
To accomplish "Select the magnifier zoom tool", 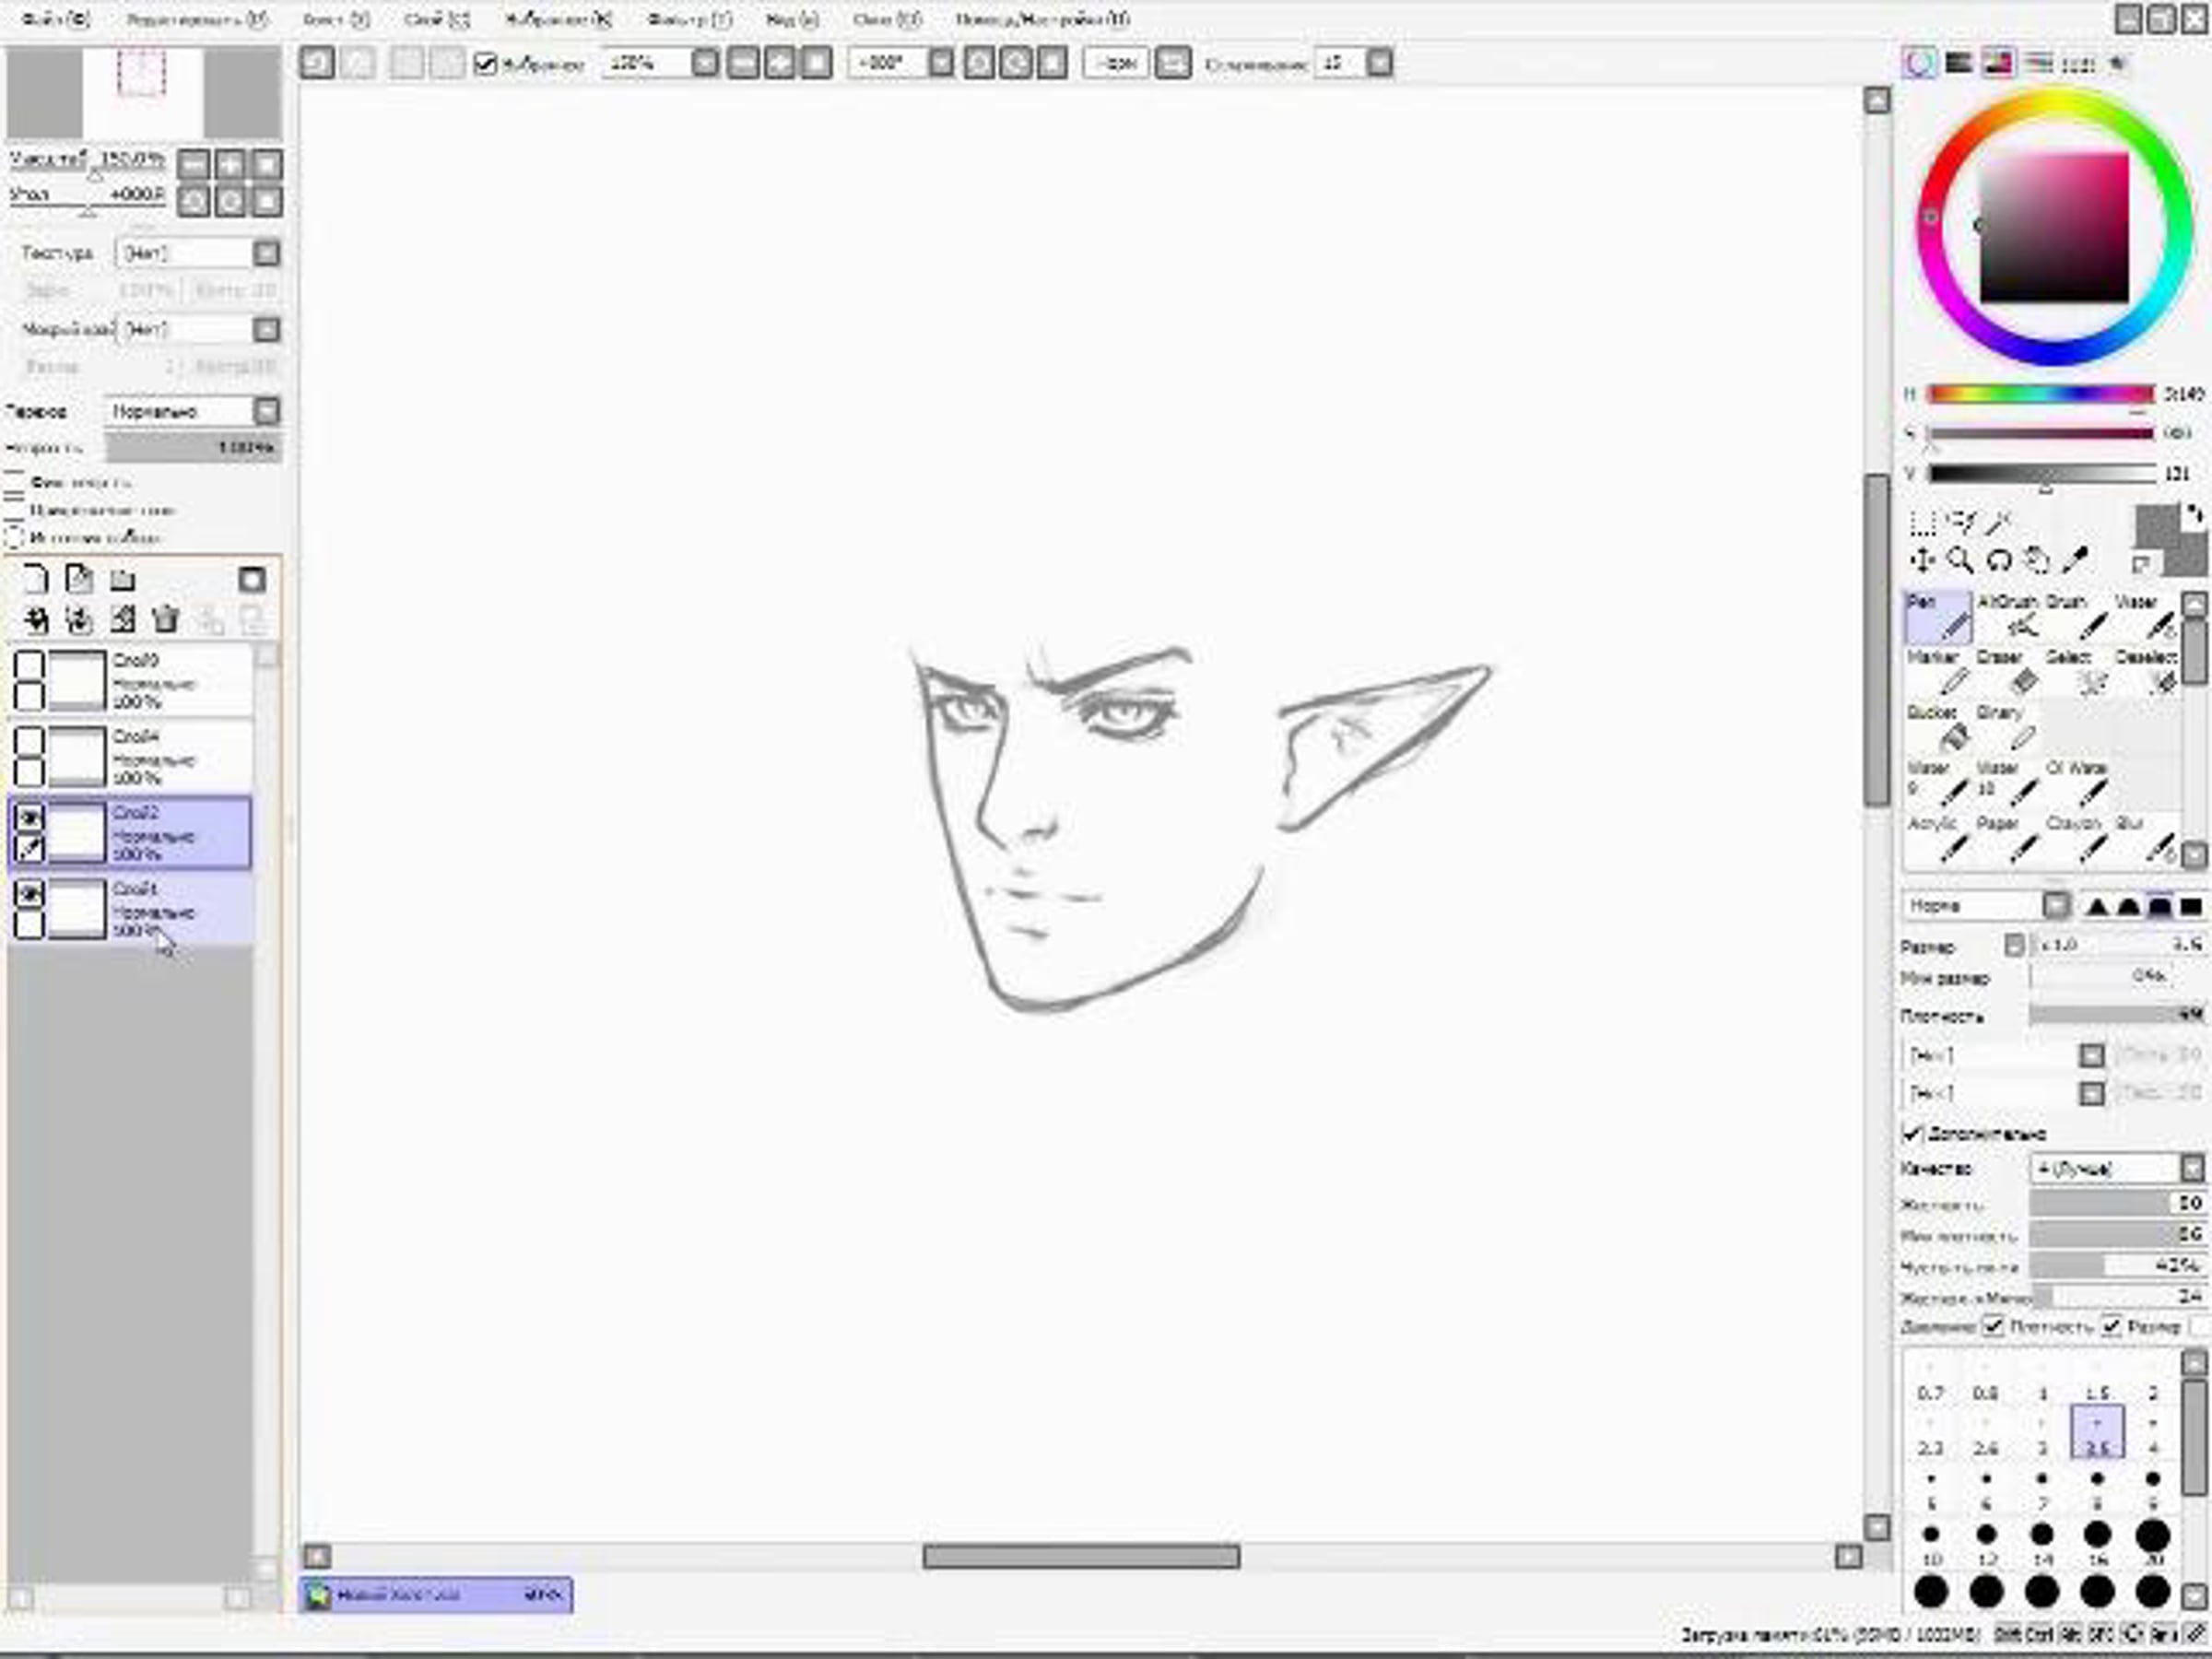I will point(1960,560).
